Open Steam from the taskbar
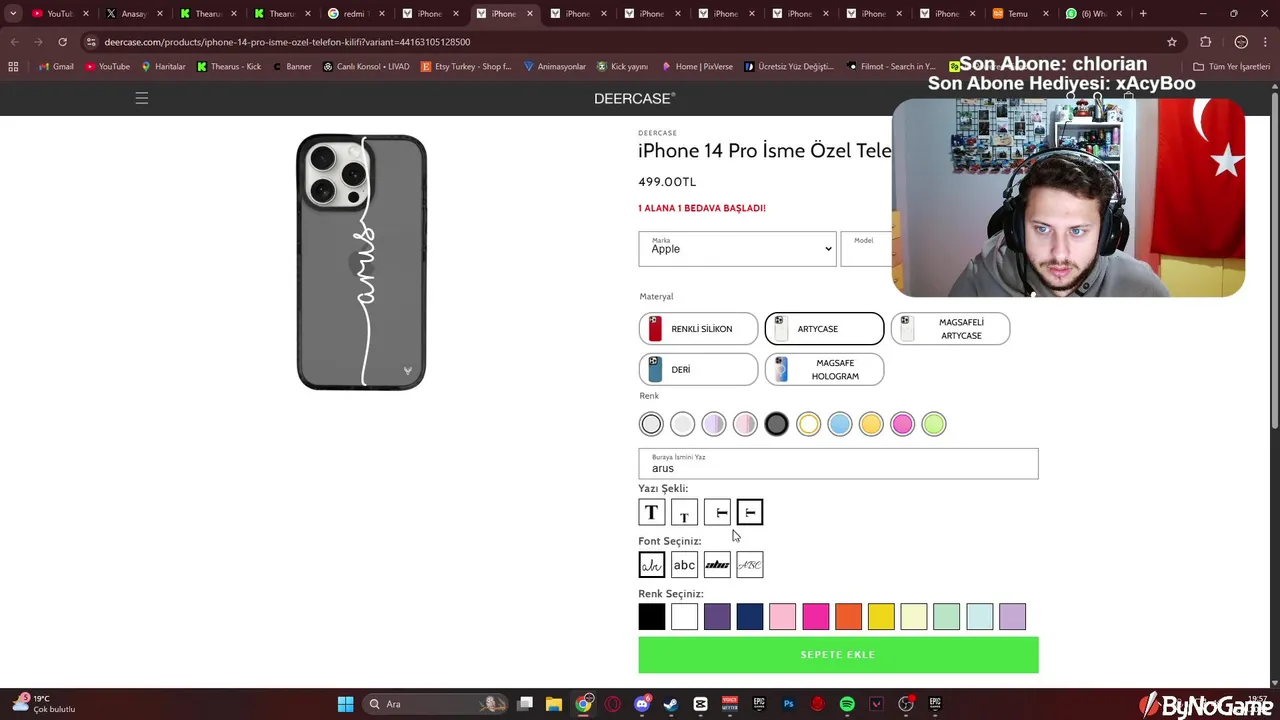Viewport: 1280px width, 720px height. coord(671,704)
